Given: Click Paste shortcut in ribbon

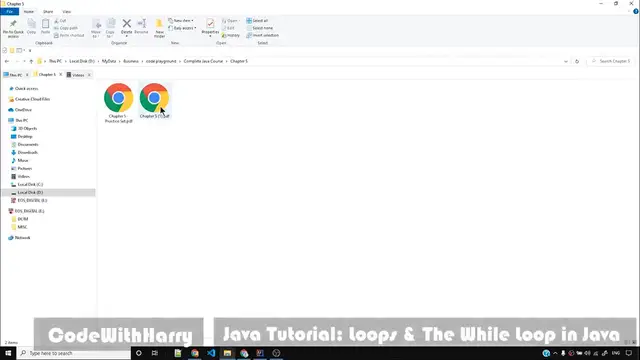Looking at the screenshot, I should 69,36.
